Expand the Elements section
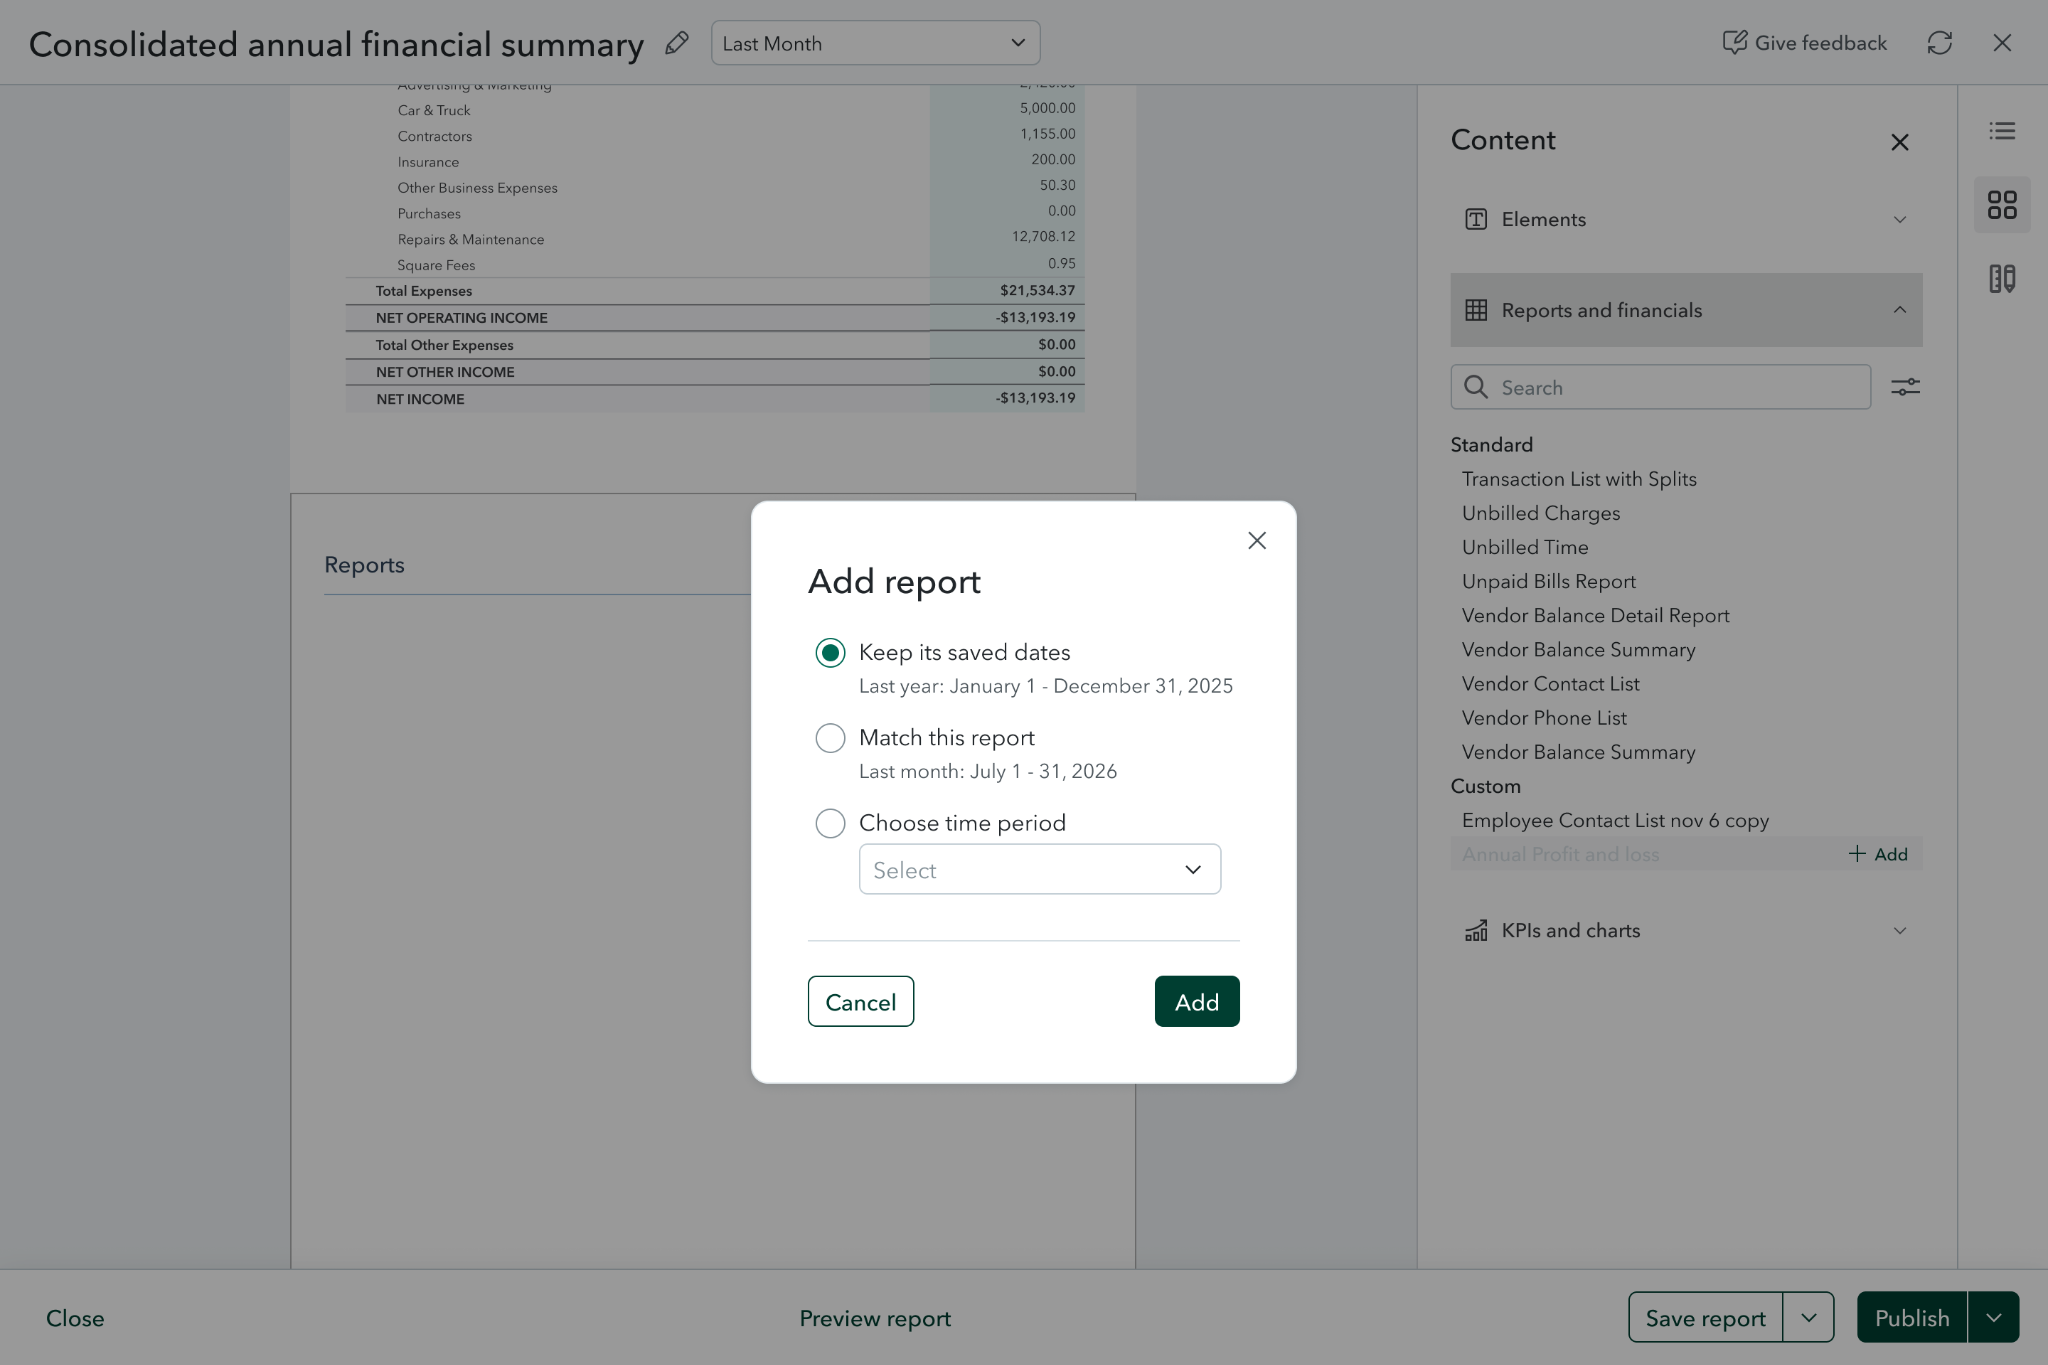The height and width of the screenshot is (1365, 2048). click(x=1686, y=220)
